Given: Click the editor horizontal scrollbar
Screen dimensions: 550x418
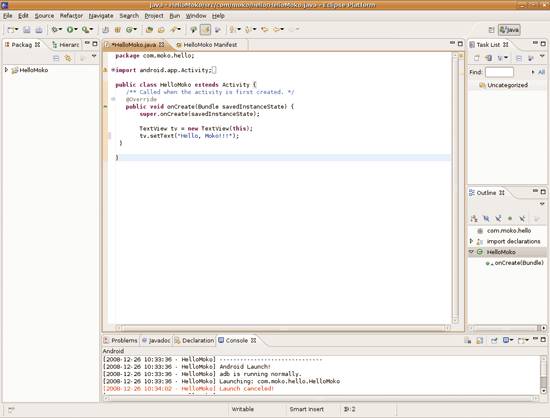Looking at the screenshot, I should (283, 328).
